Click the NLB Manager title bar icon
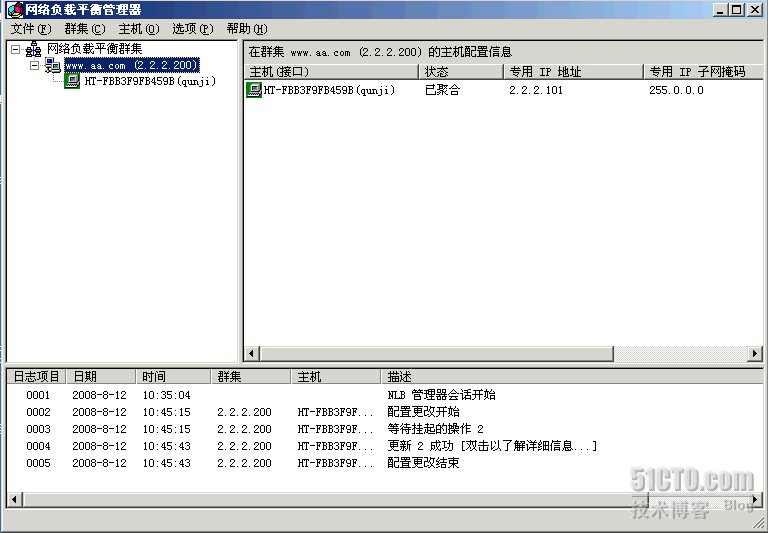The height and width of the screenshot is (533, 768). click(15, 9)
